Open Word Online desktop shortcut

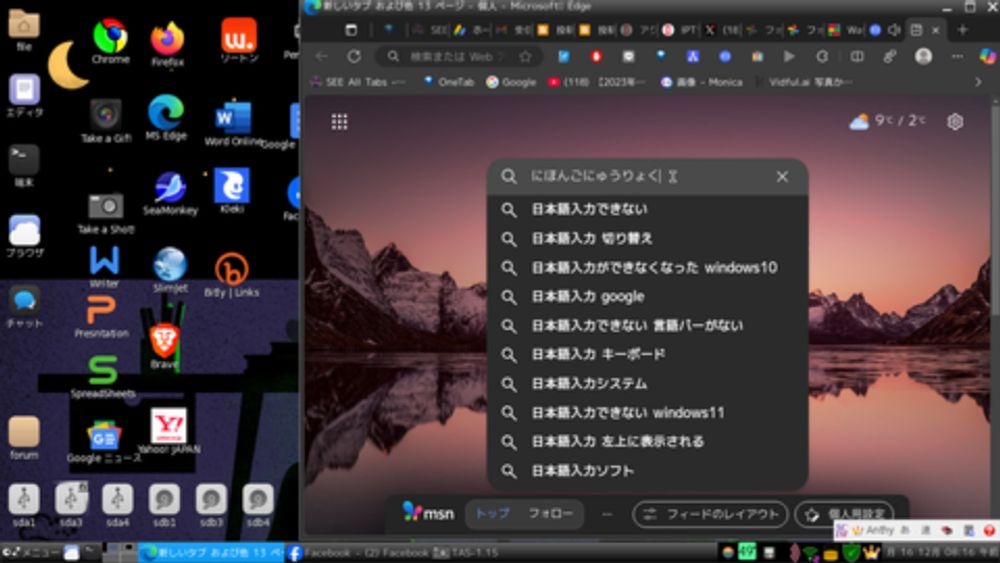(x=232, y=122)
